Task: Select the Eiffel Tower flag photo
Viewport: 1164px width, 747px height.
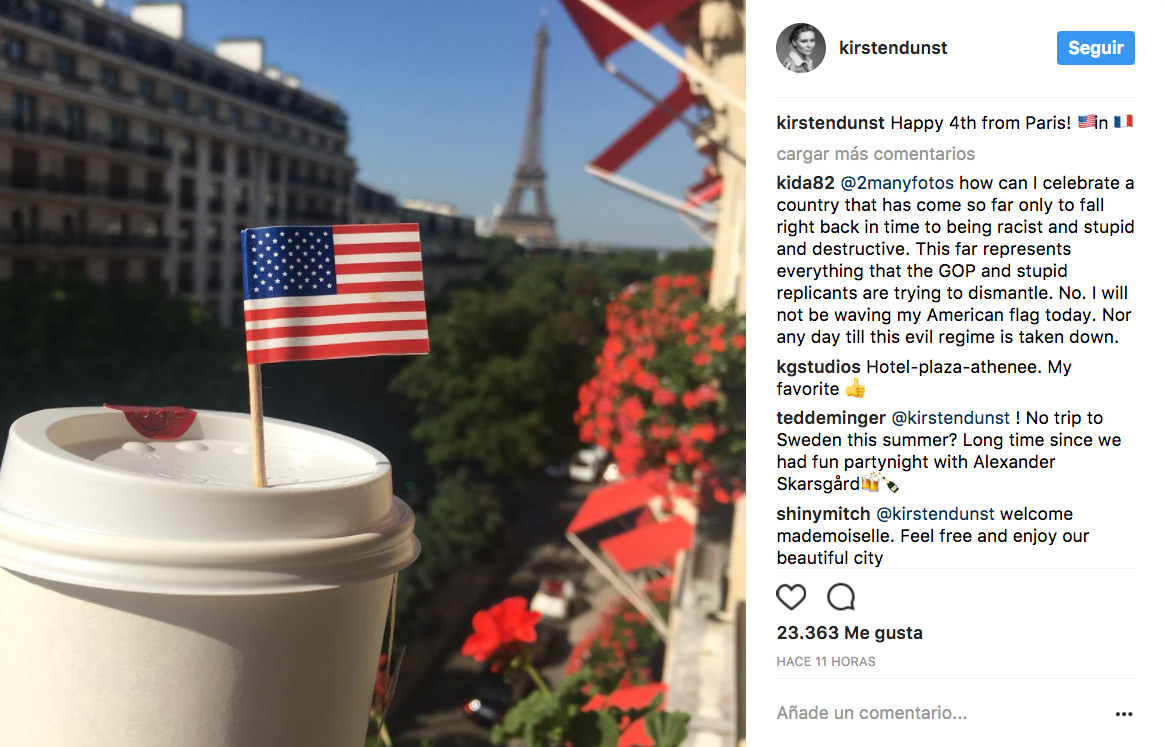Action: (373, 374)
